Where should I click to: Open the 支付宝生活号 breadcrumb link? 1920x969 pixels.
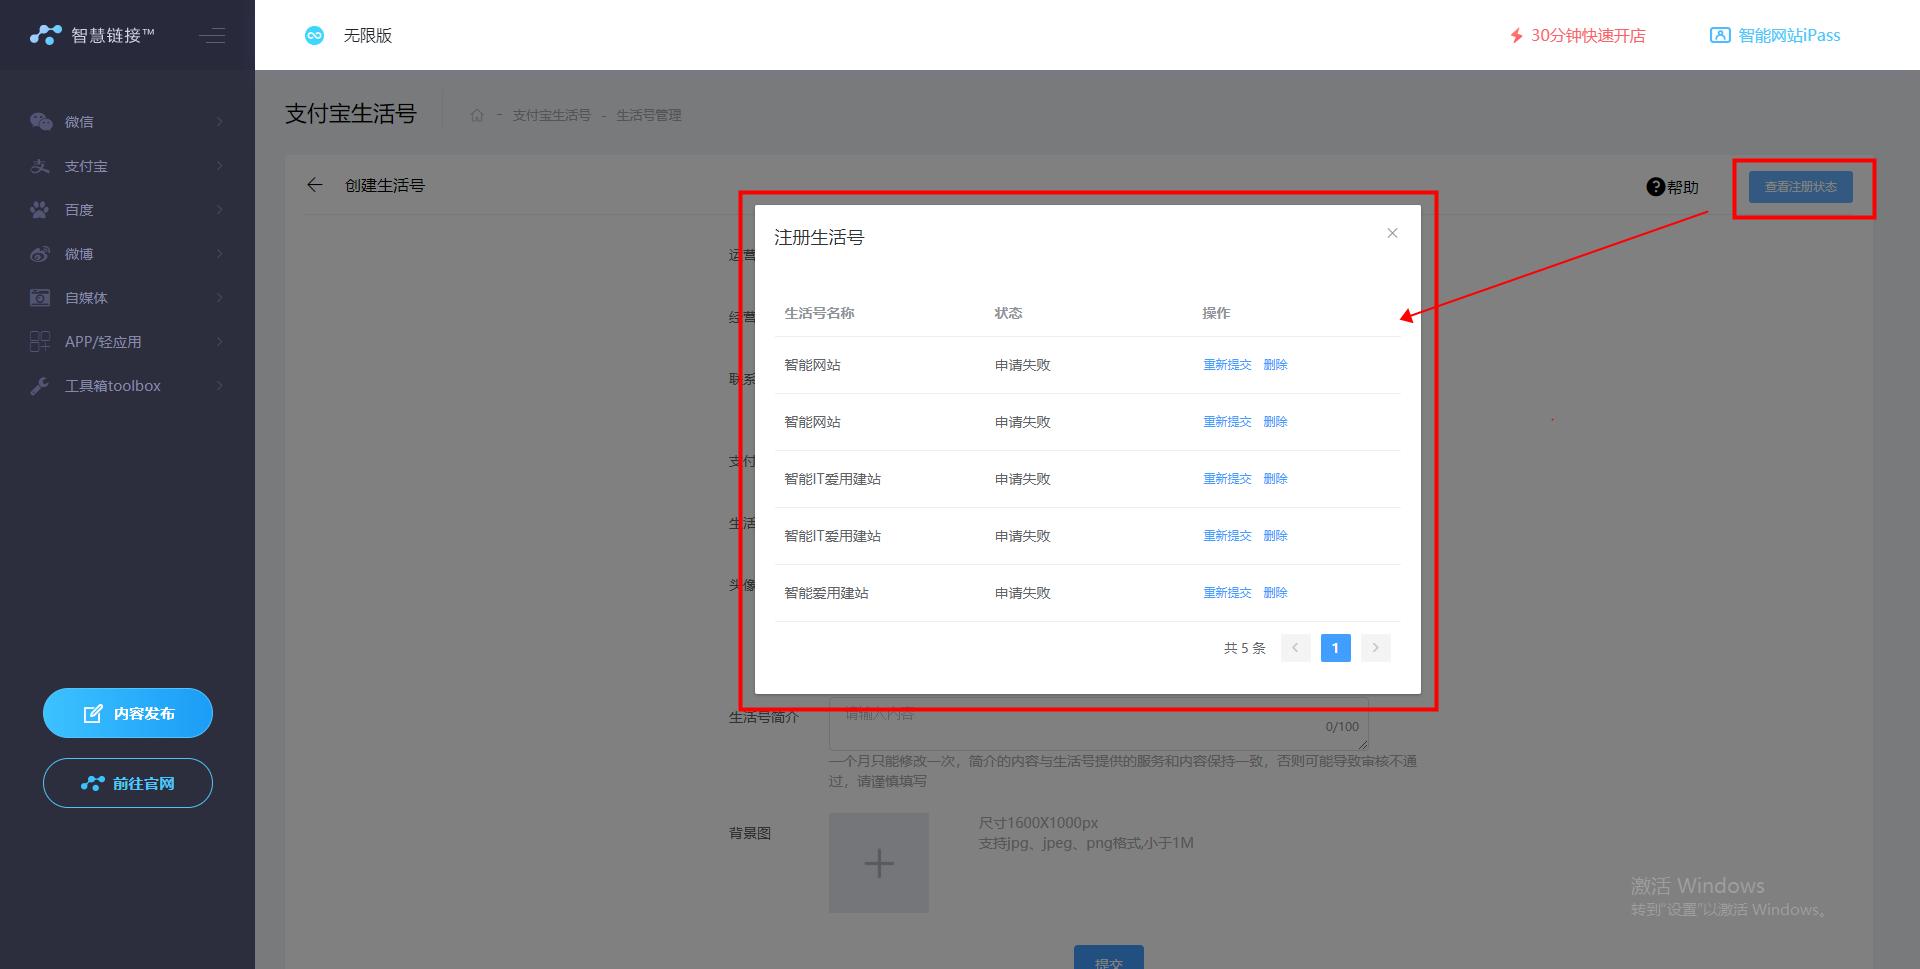click(x=550, y=114)
